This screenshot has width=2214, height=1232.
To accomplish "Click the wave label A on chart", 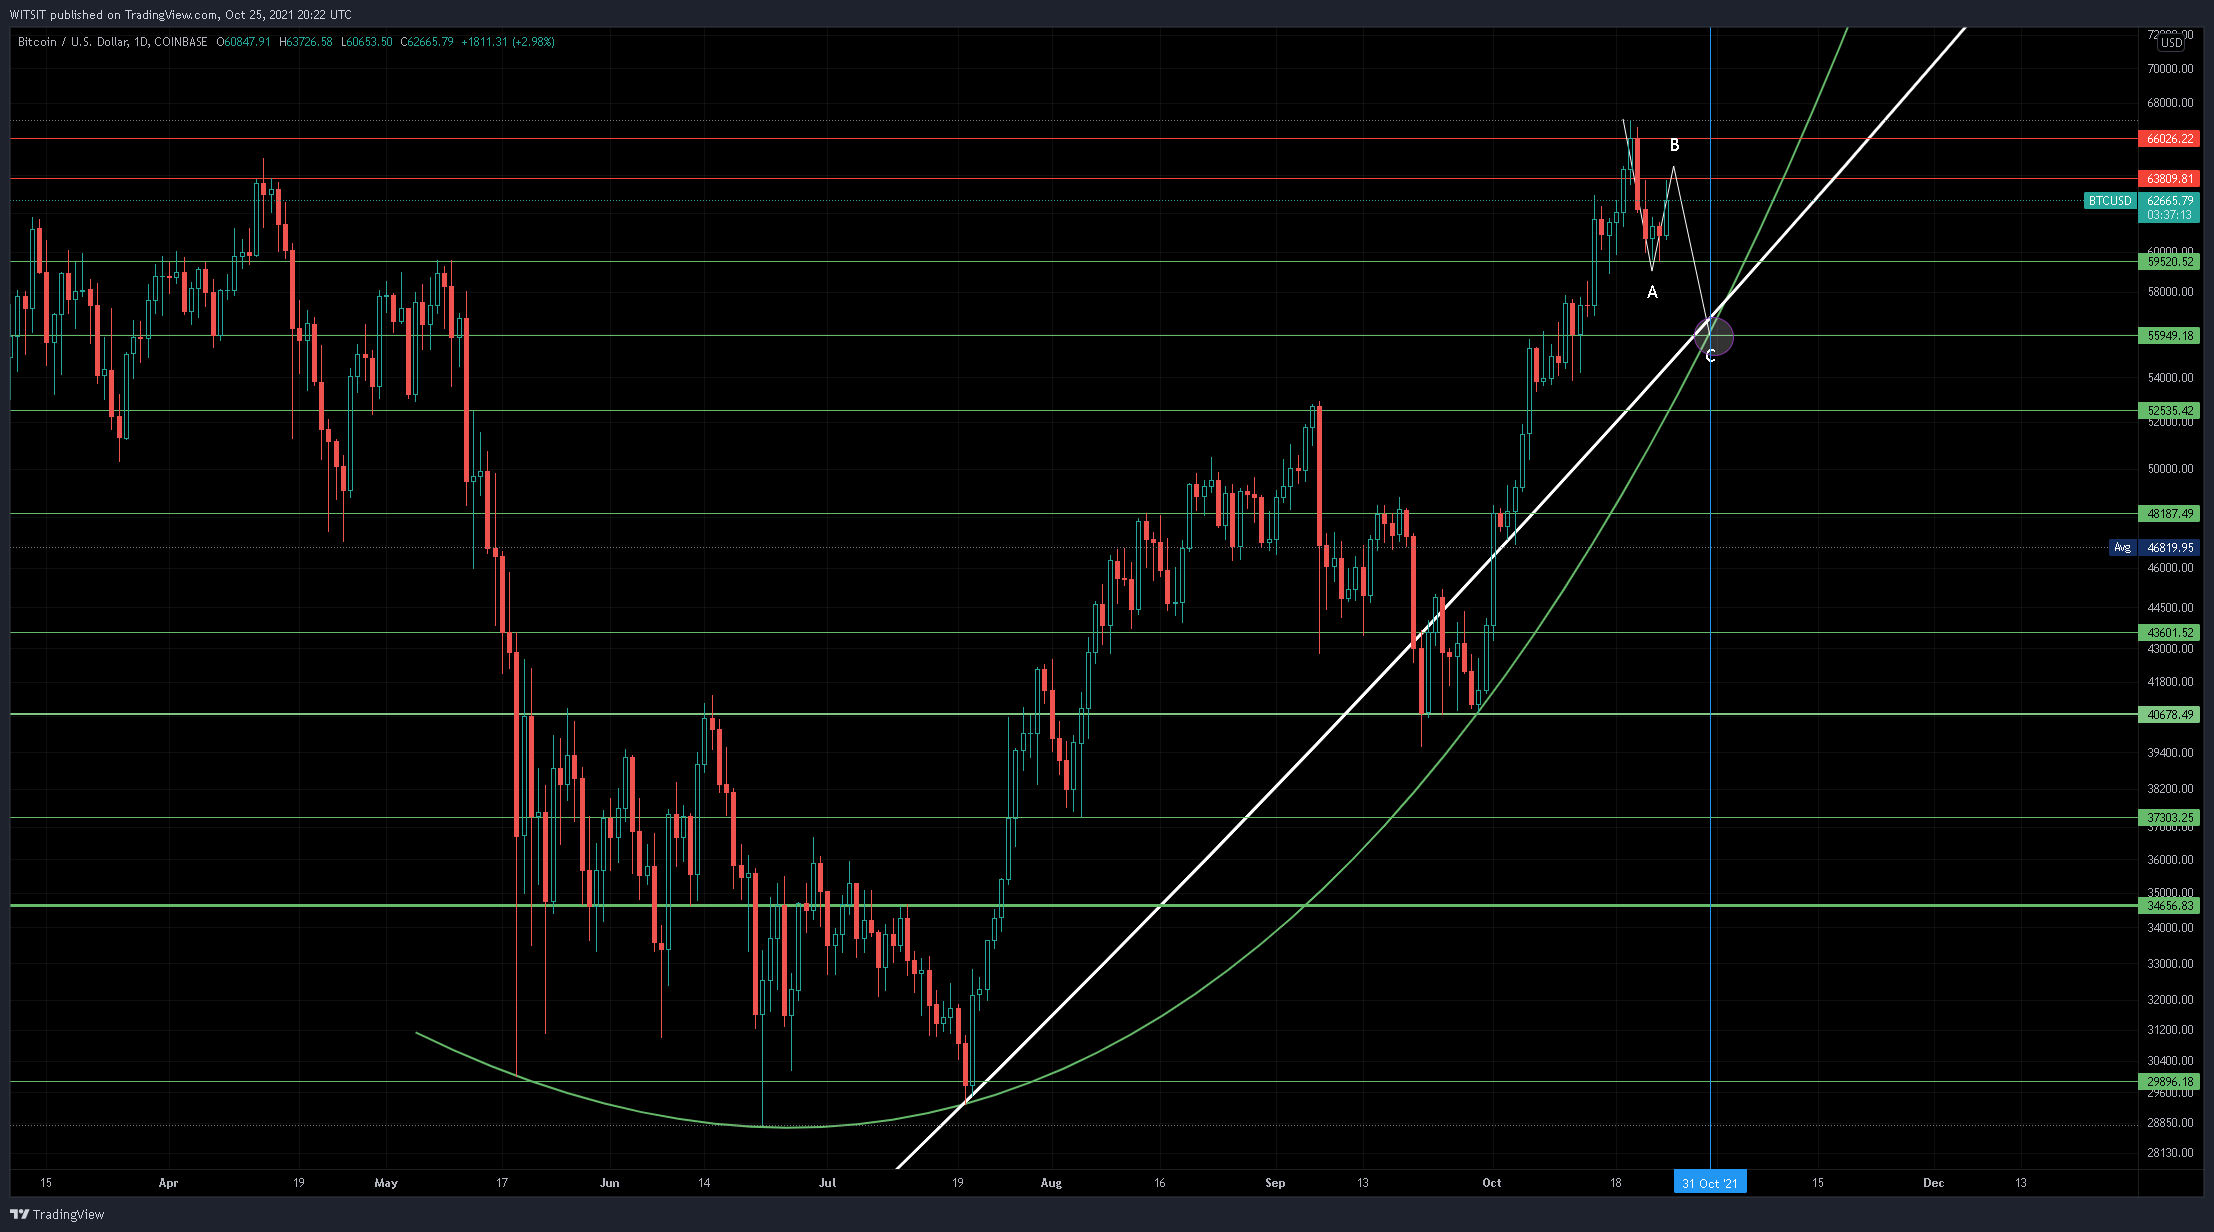I will click(1652, 292).
